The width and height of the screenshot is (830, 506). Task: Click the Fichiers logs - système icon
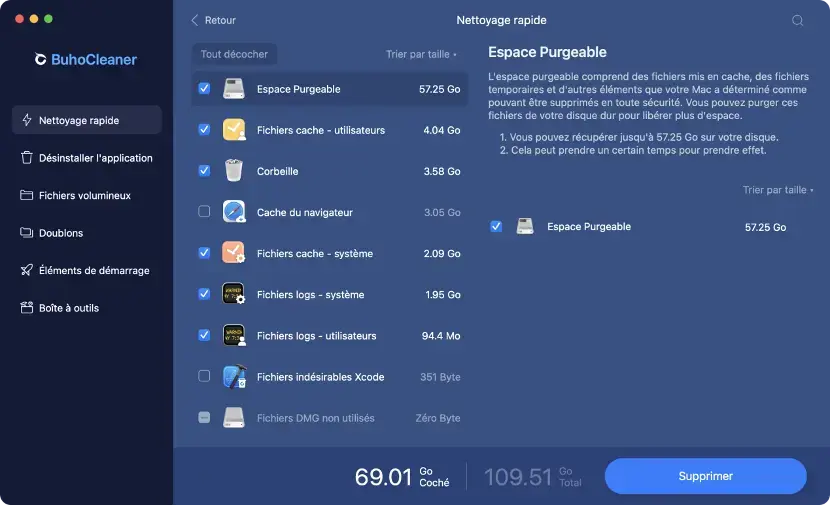pos(233,294)
